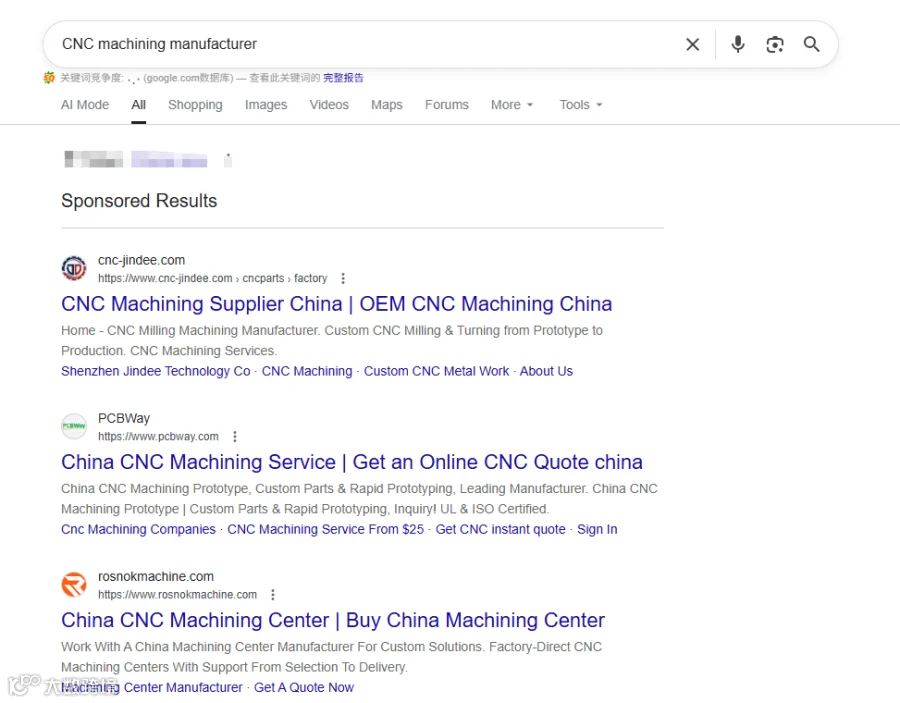900x703 pixels.
Task: Switch to the Images tab
Action: tap(266, 105)
